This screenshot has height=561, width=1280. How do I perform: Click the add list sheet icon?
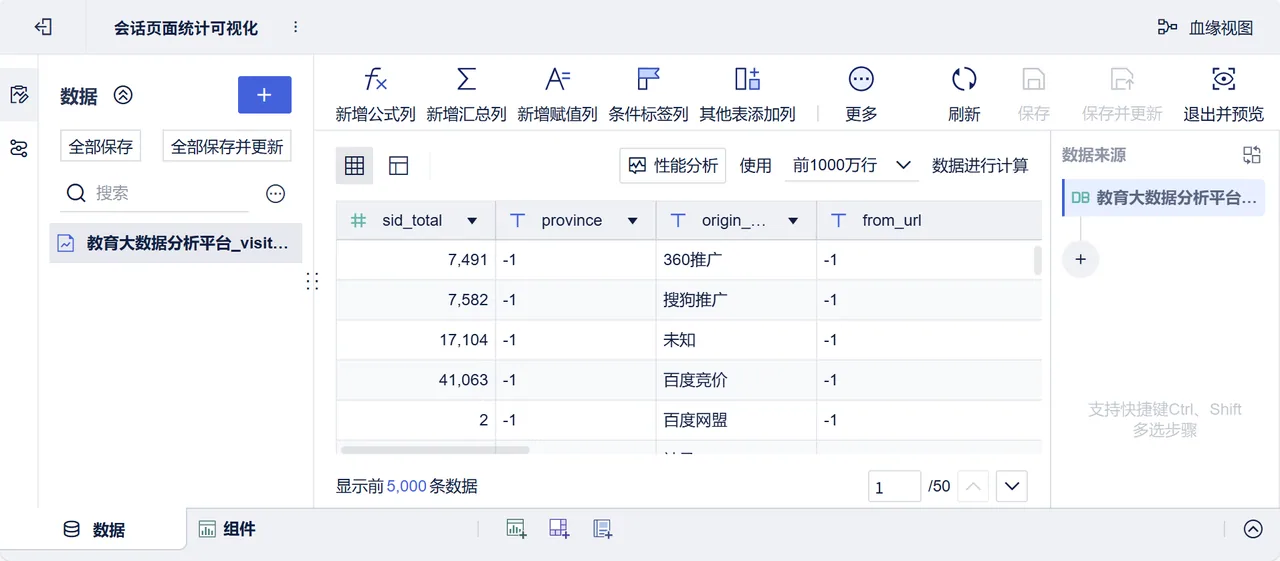click(x=602, y=529)
